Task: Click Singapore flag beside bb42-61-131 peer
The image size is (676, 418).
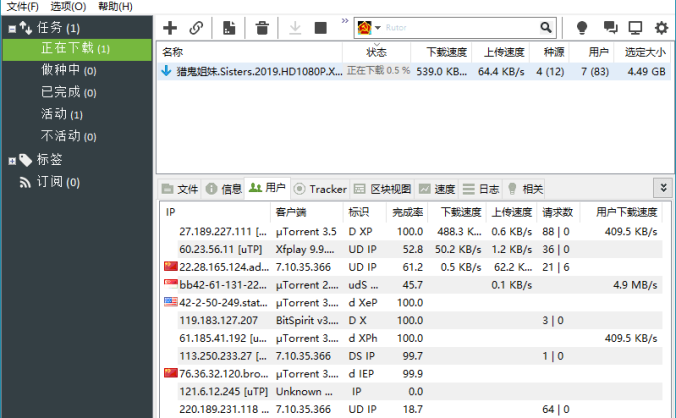Action: coord(171,284)
